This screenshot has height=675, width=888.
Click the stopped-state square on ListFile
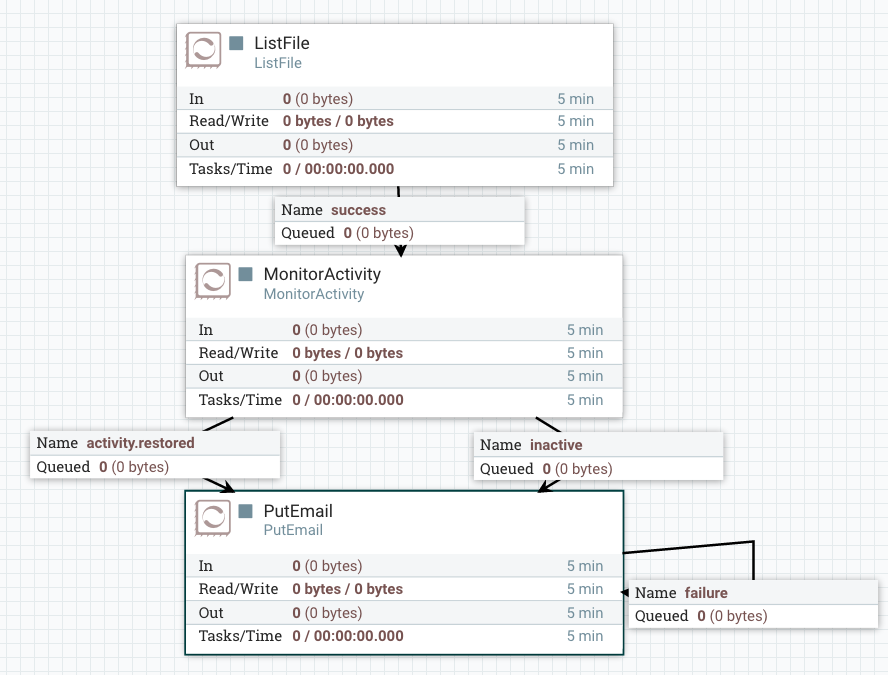236,43
